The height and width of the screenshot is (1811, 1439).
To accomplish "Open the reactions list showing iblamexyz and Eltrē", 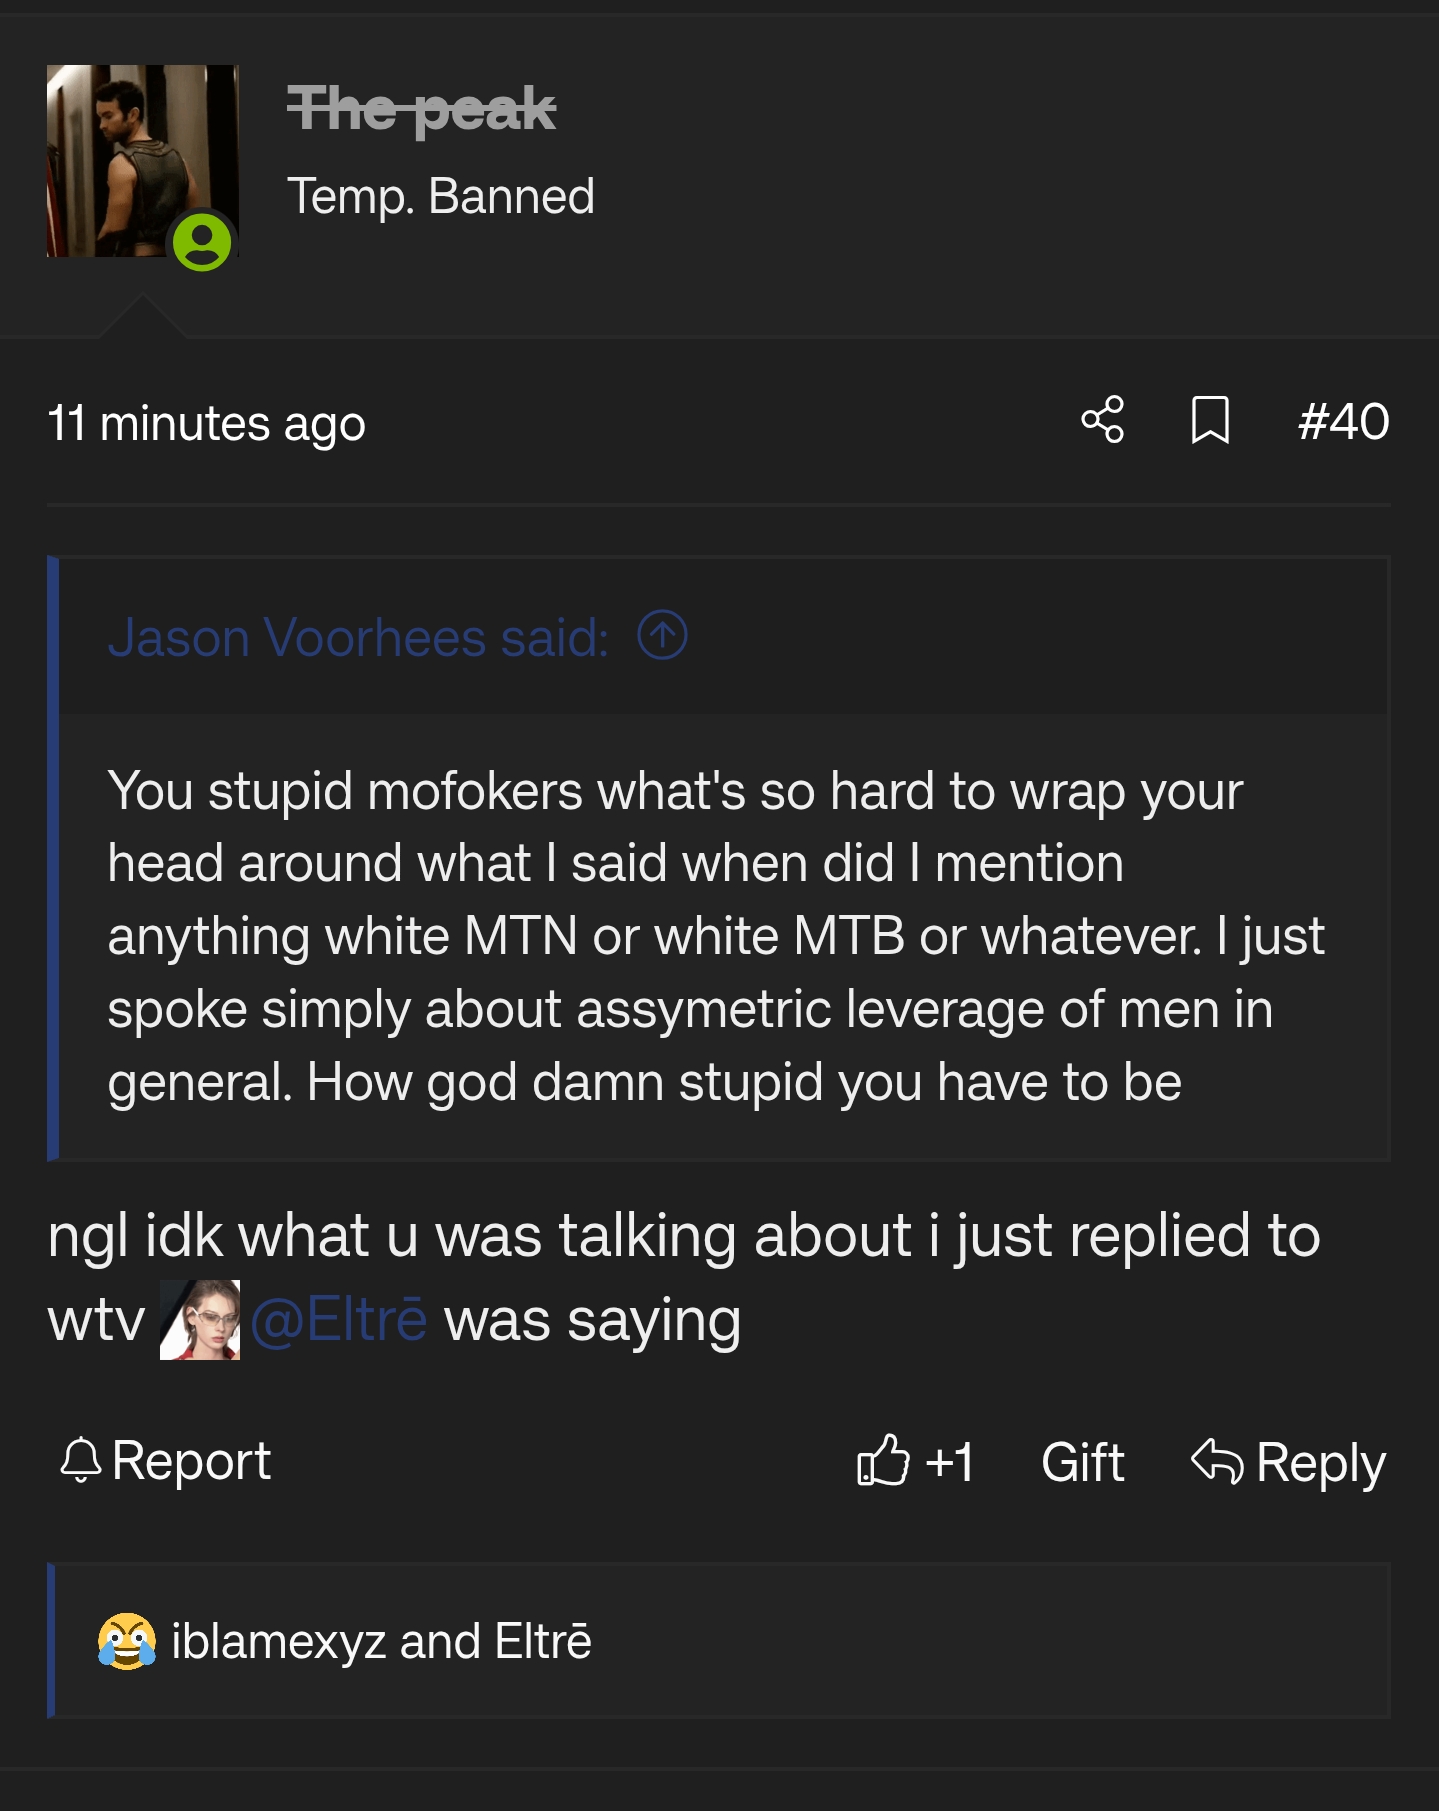I will pyautogui.click(x=380, y=1640).
